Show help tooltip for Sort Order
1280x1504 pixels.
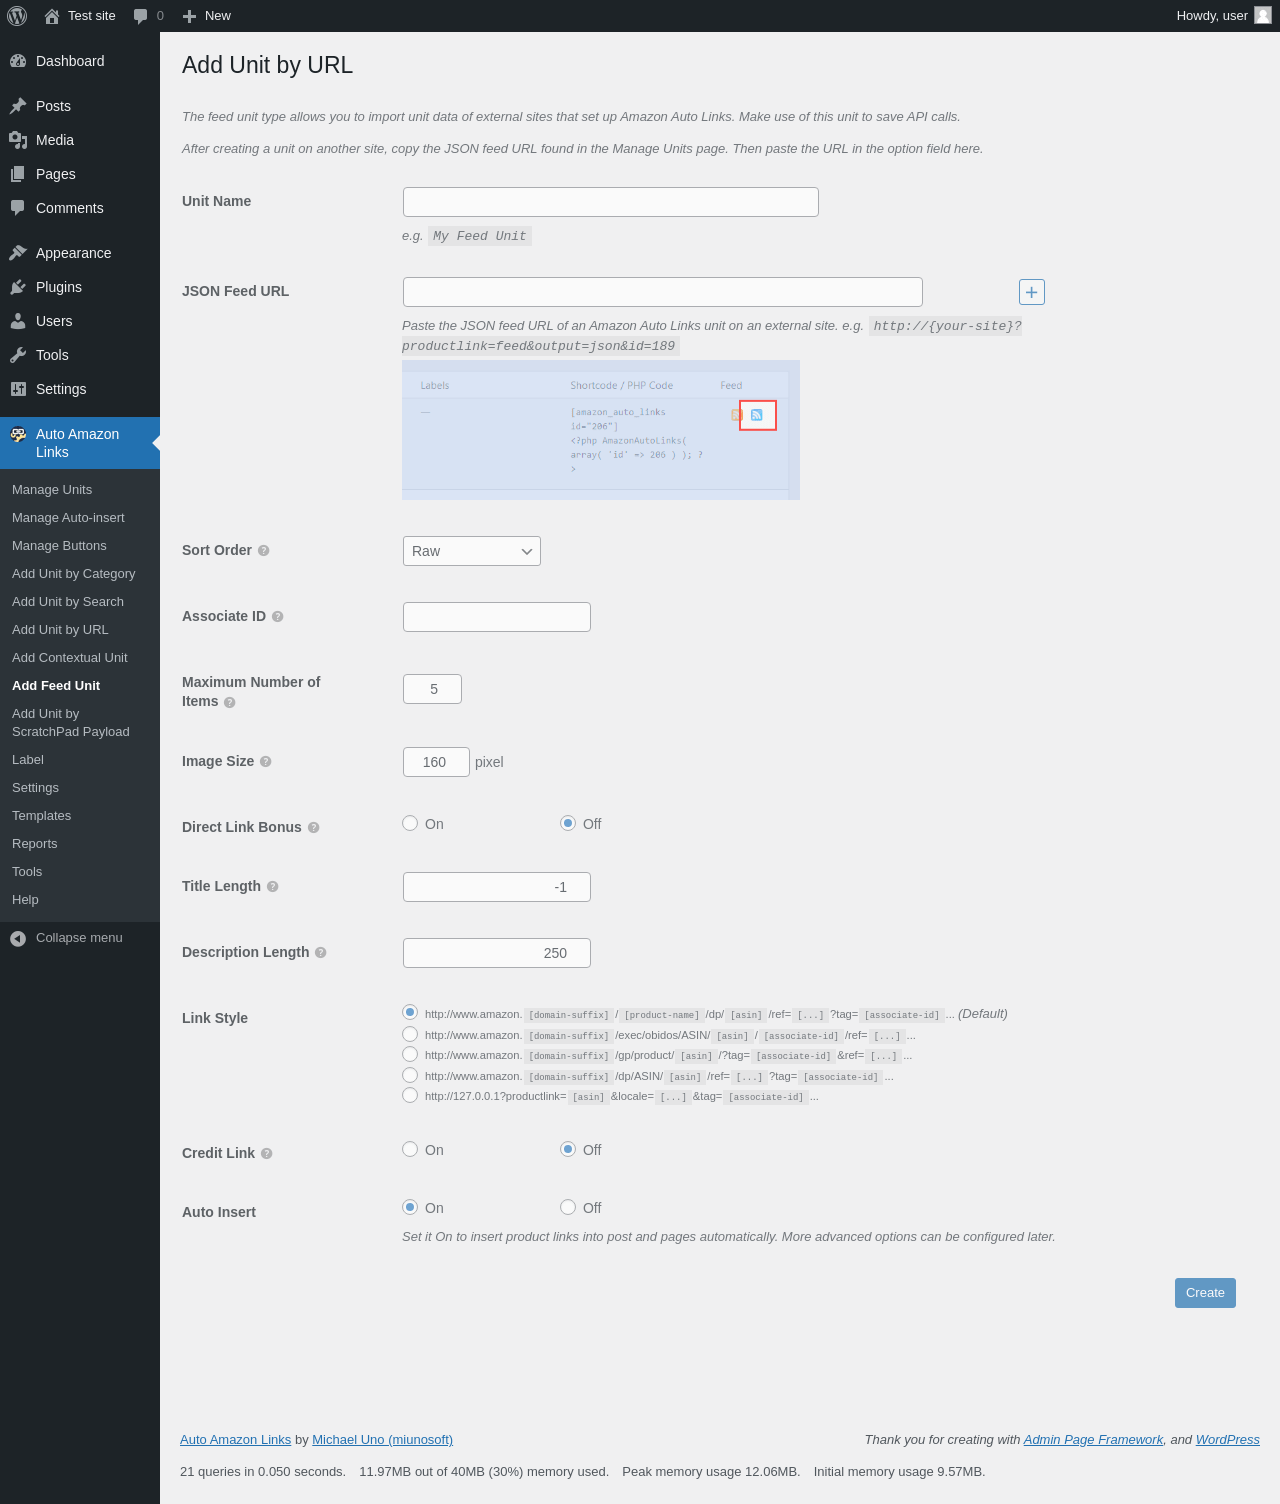(x=264, y=551)
